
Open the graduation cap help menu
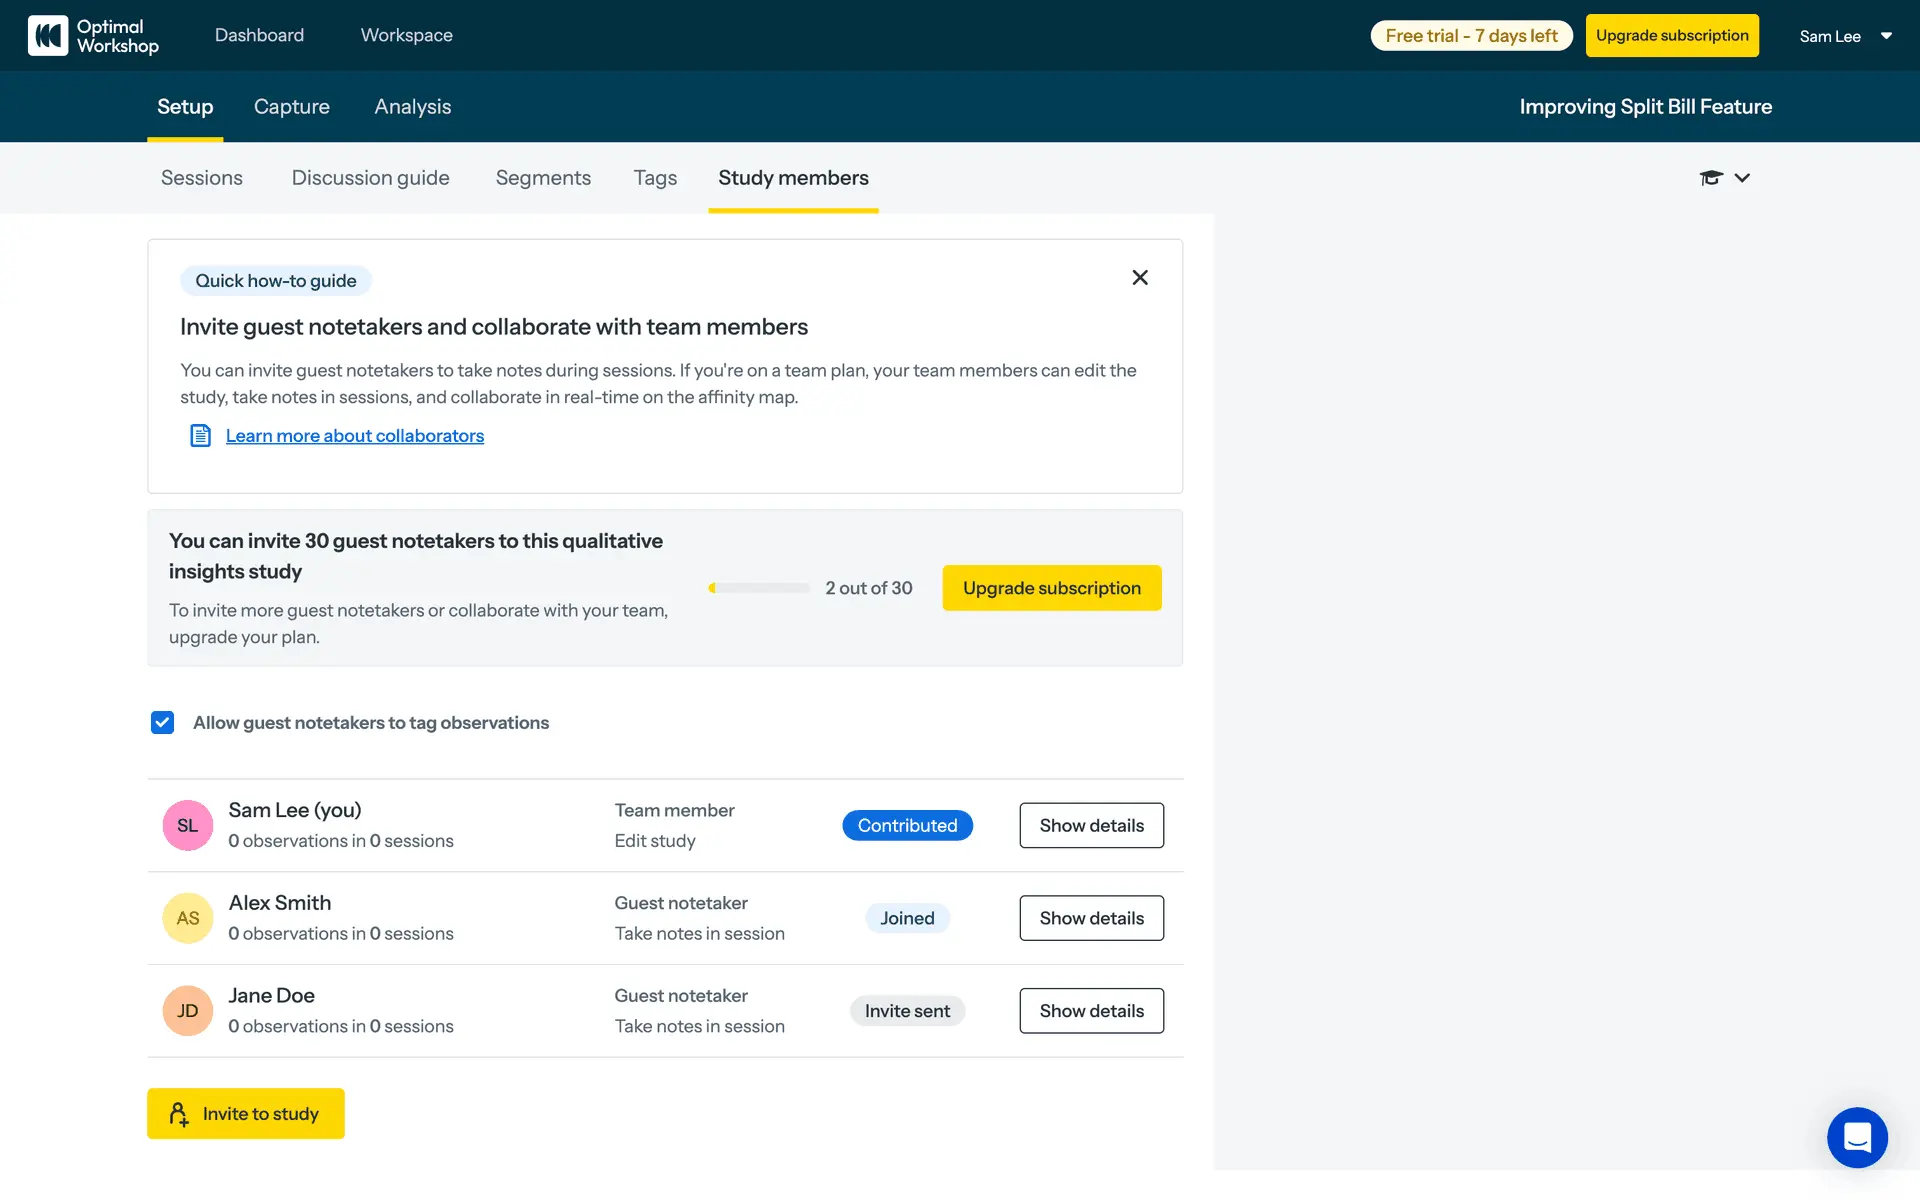point(1711,178)
